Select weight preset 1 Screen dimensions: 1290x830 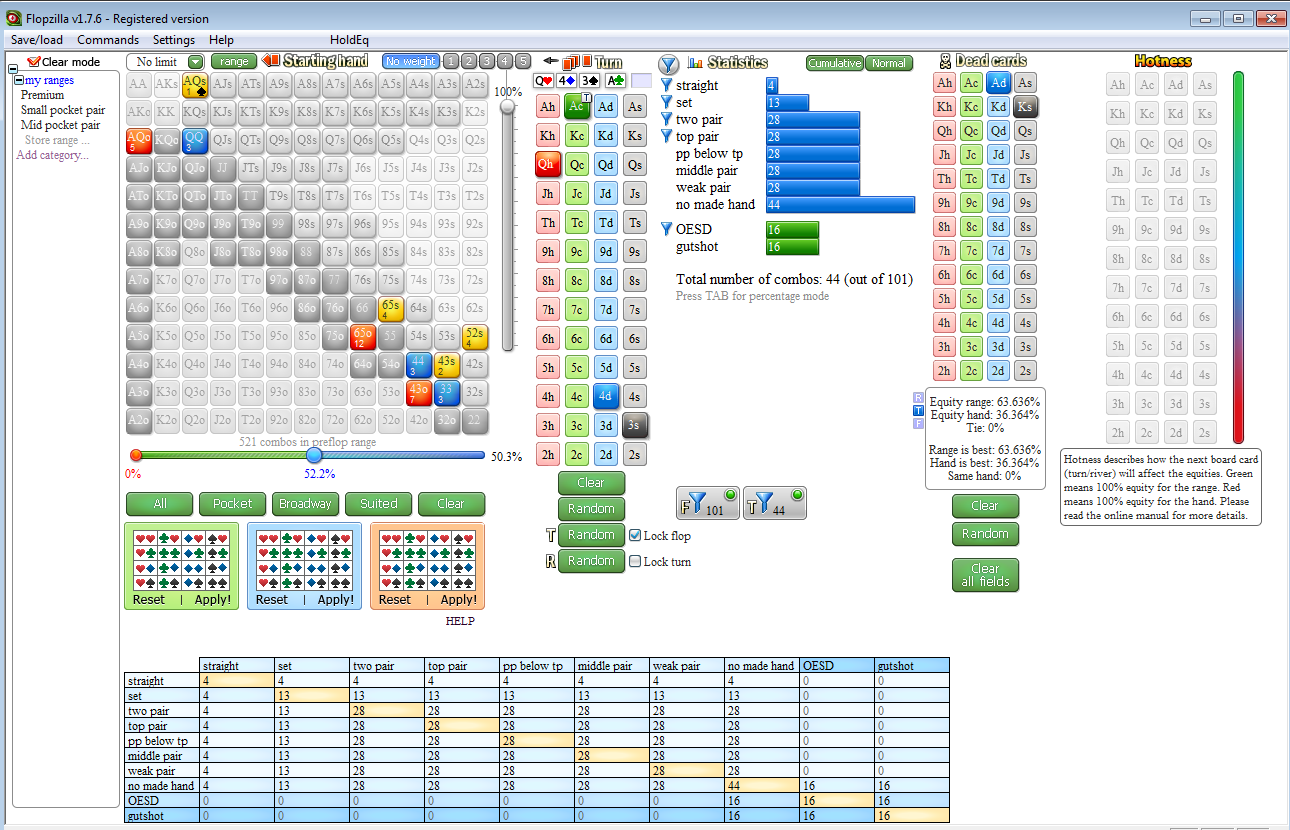[451, 62]
